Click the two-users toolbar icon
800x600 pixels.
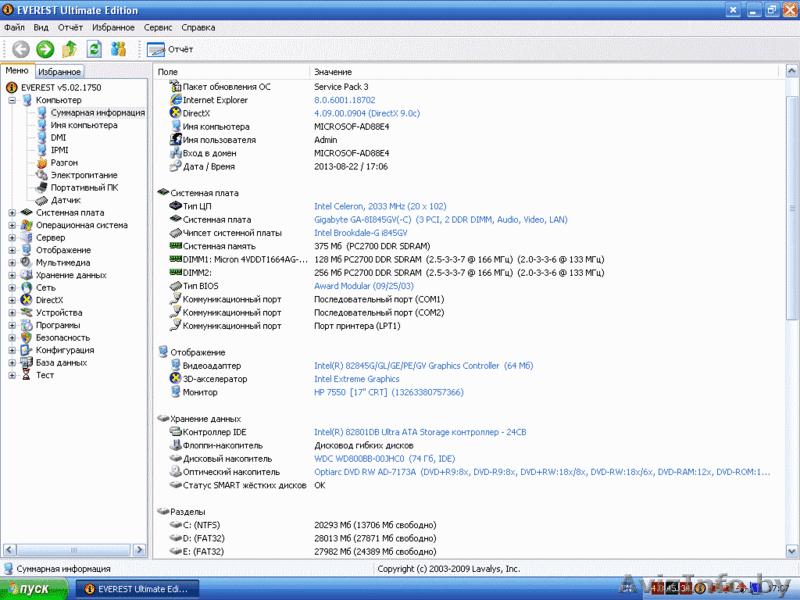[x=119, y=49]
